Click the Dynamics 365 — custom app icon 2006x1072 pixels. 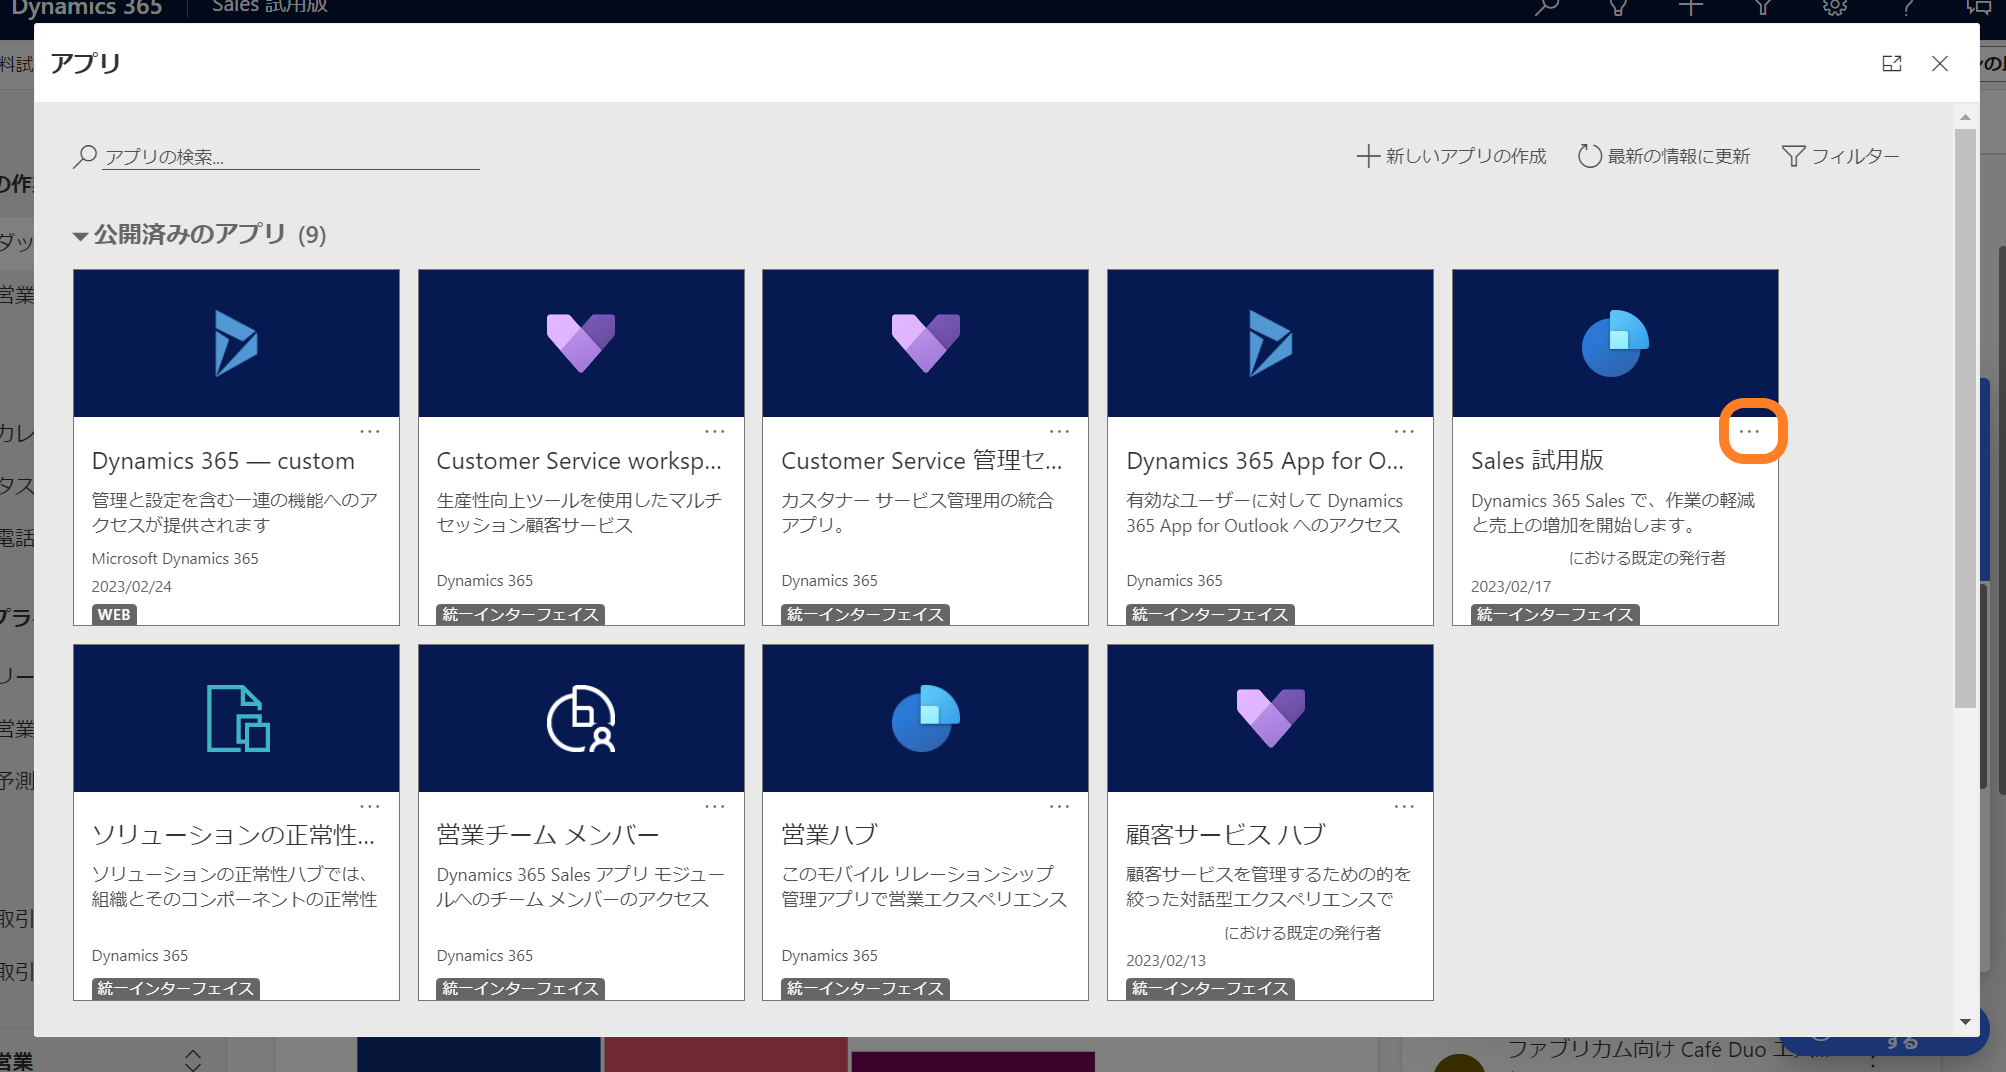click(x=236, y=343)
